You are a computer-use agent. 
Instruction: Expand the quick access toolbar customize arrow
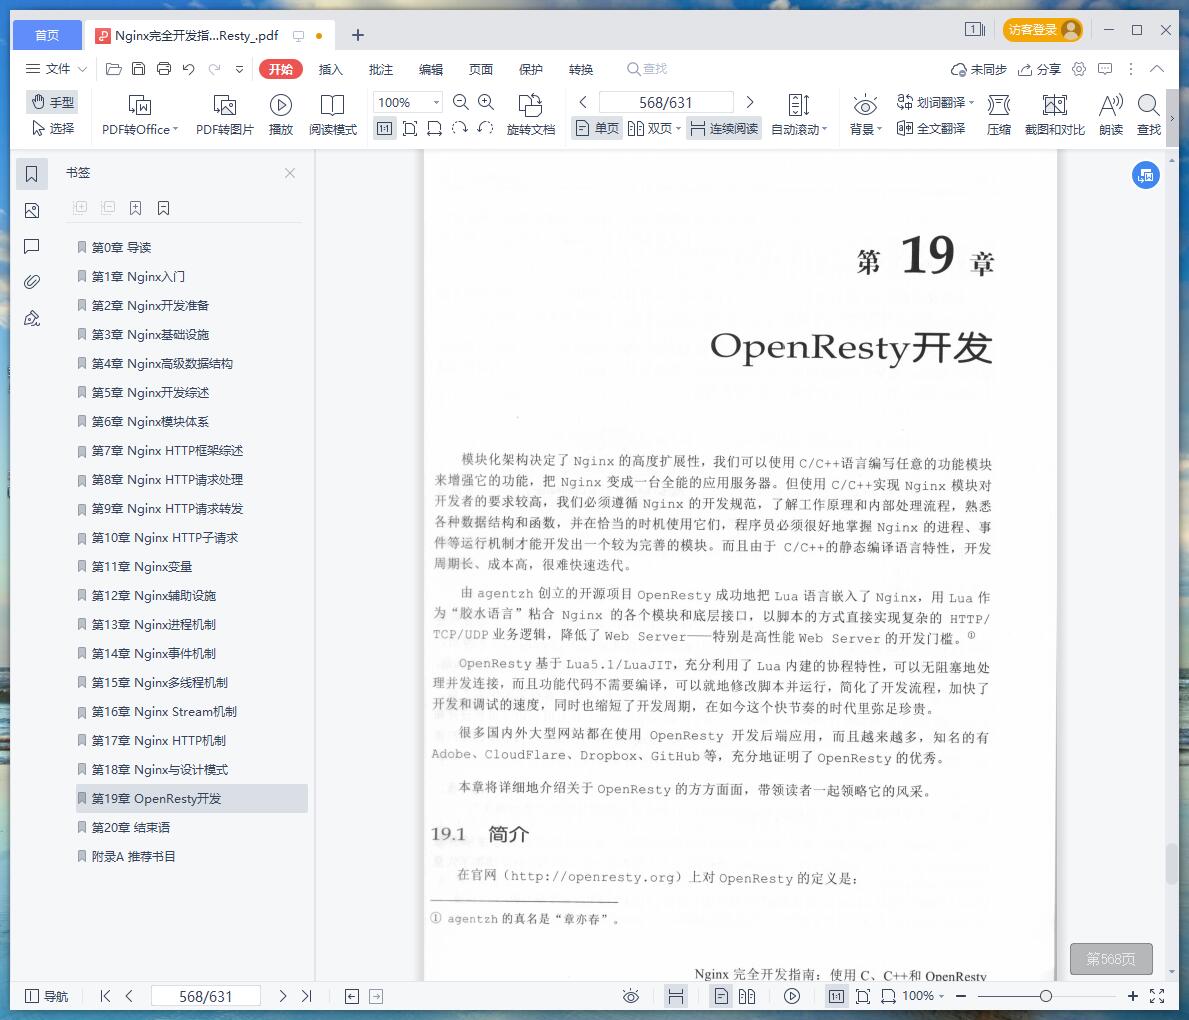pyautogui.click(x=240, y=69)
